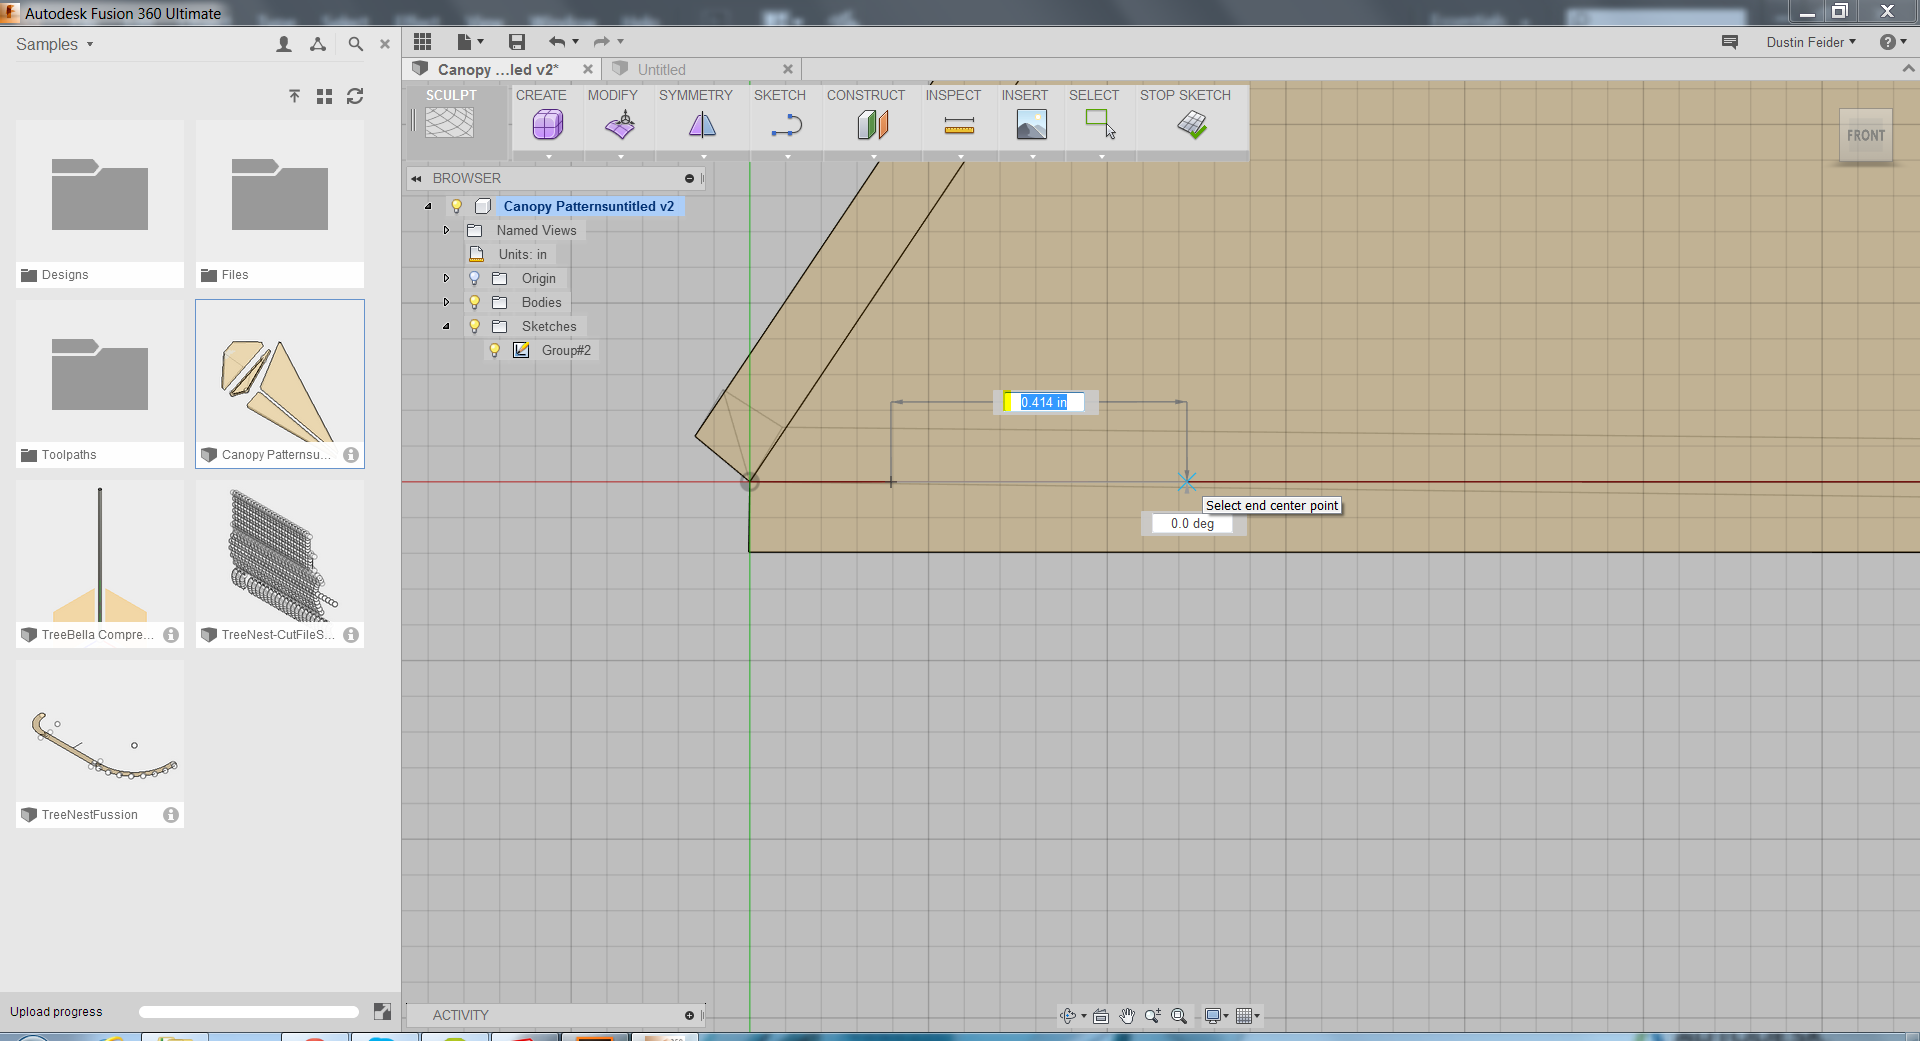This screenshot has height=1041, width=1920.
Task: Refresh the data panel contents
Action: [x=355, y=96]
